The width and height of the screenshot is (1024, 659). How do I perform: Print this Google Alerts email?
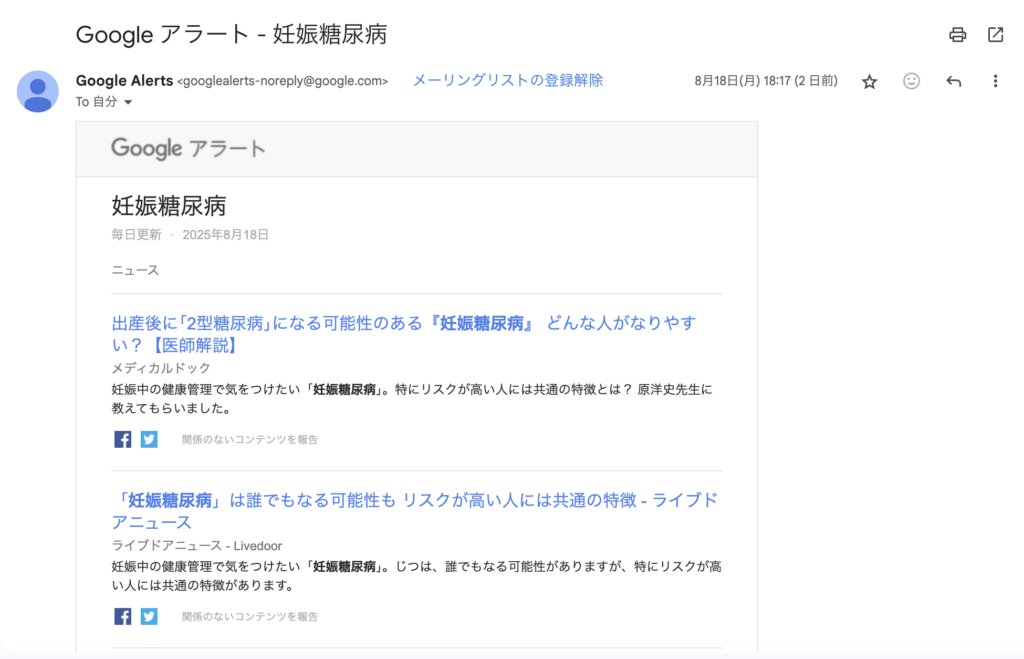point(957,35)
